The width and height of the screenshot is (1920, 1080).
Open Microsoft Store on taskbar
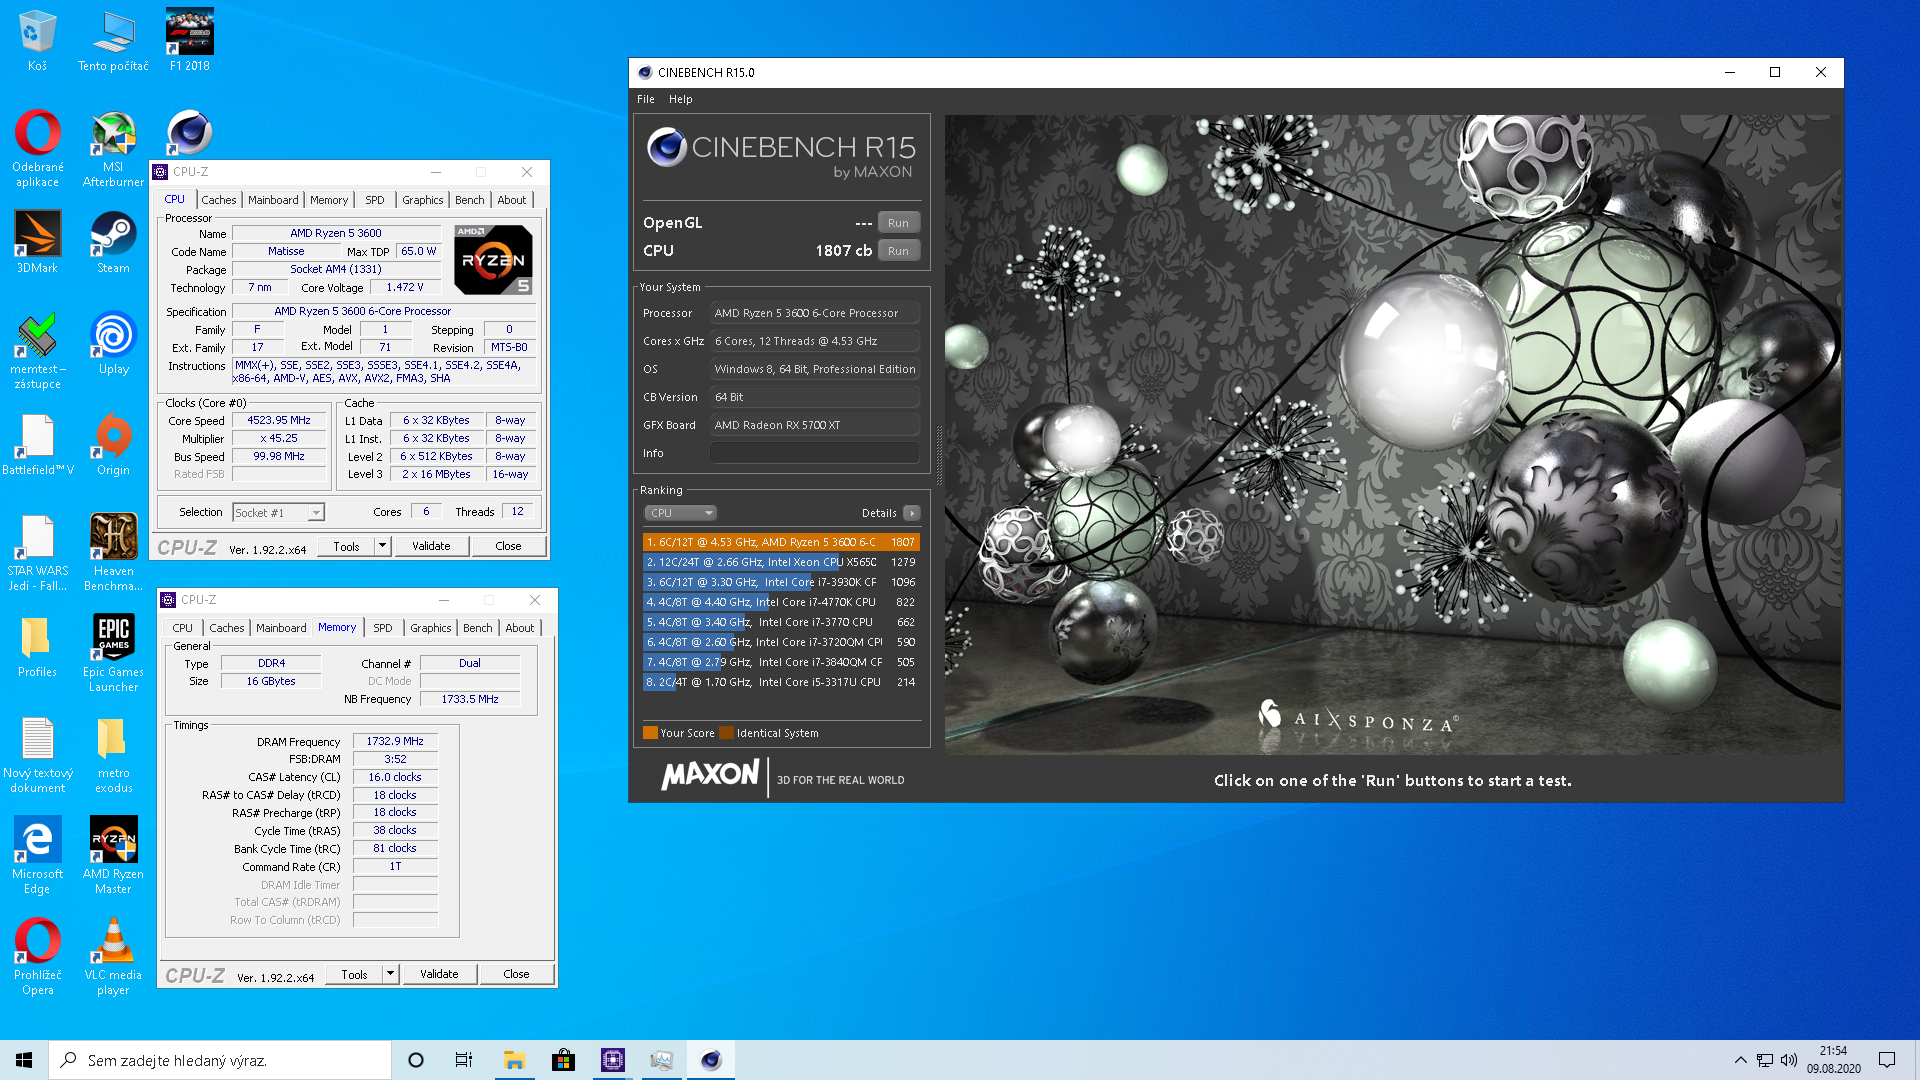click(x=563, y=1060)
